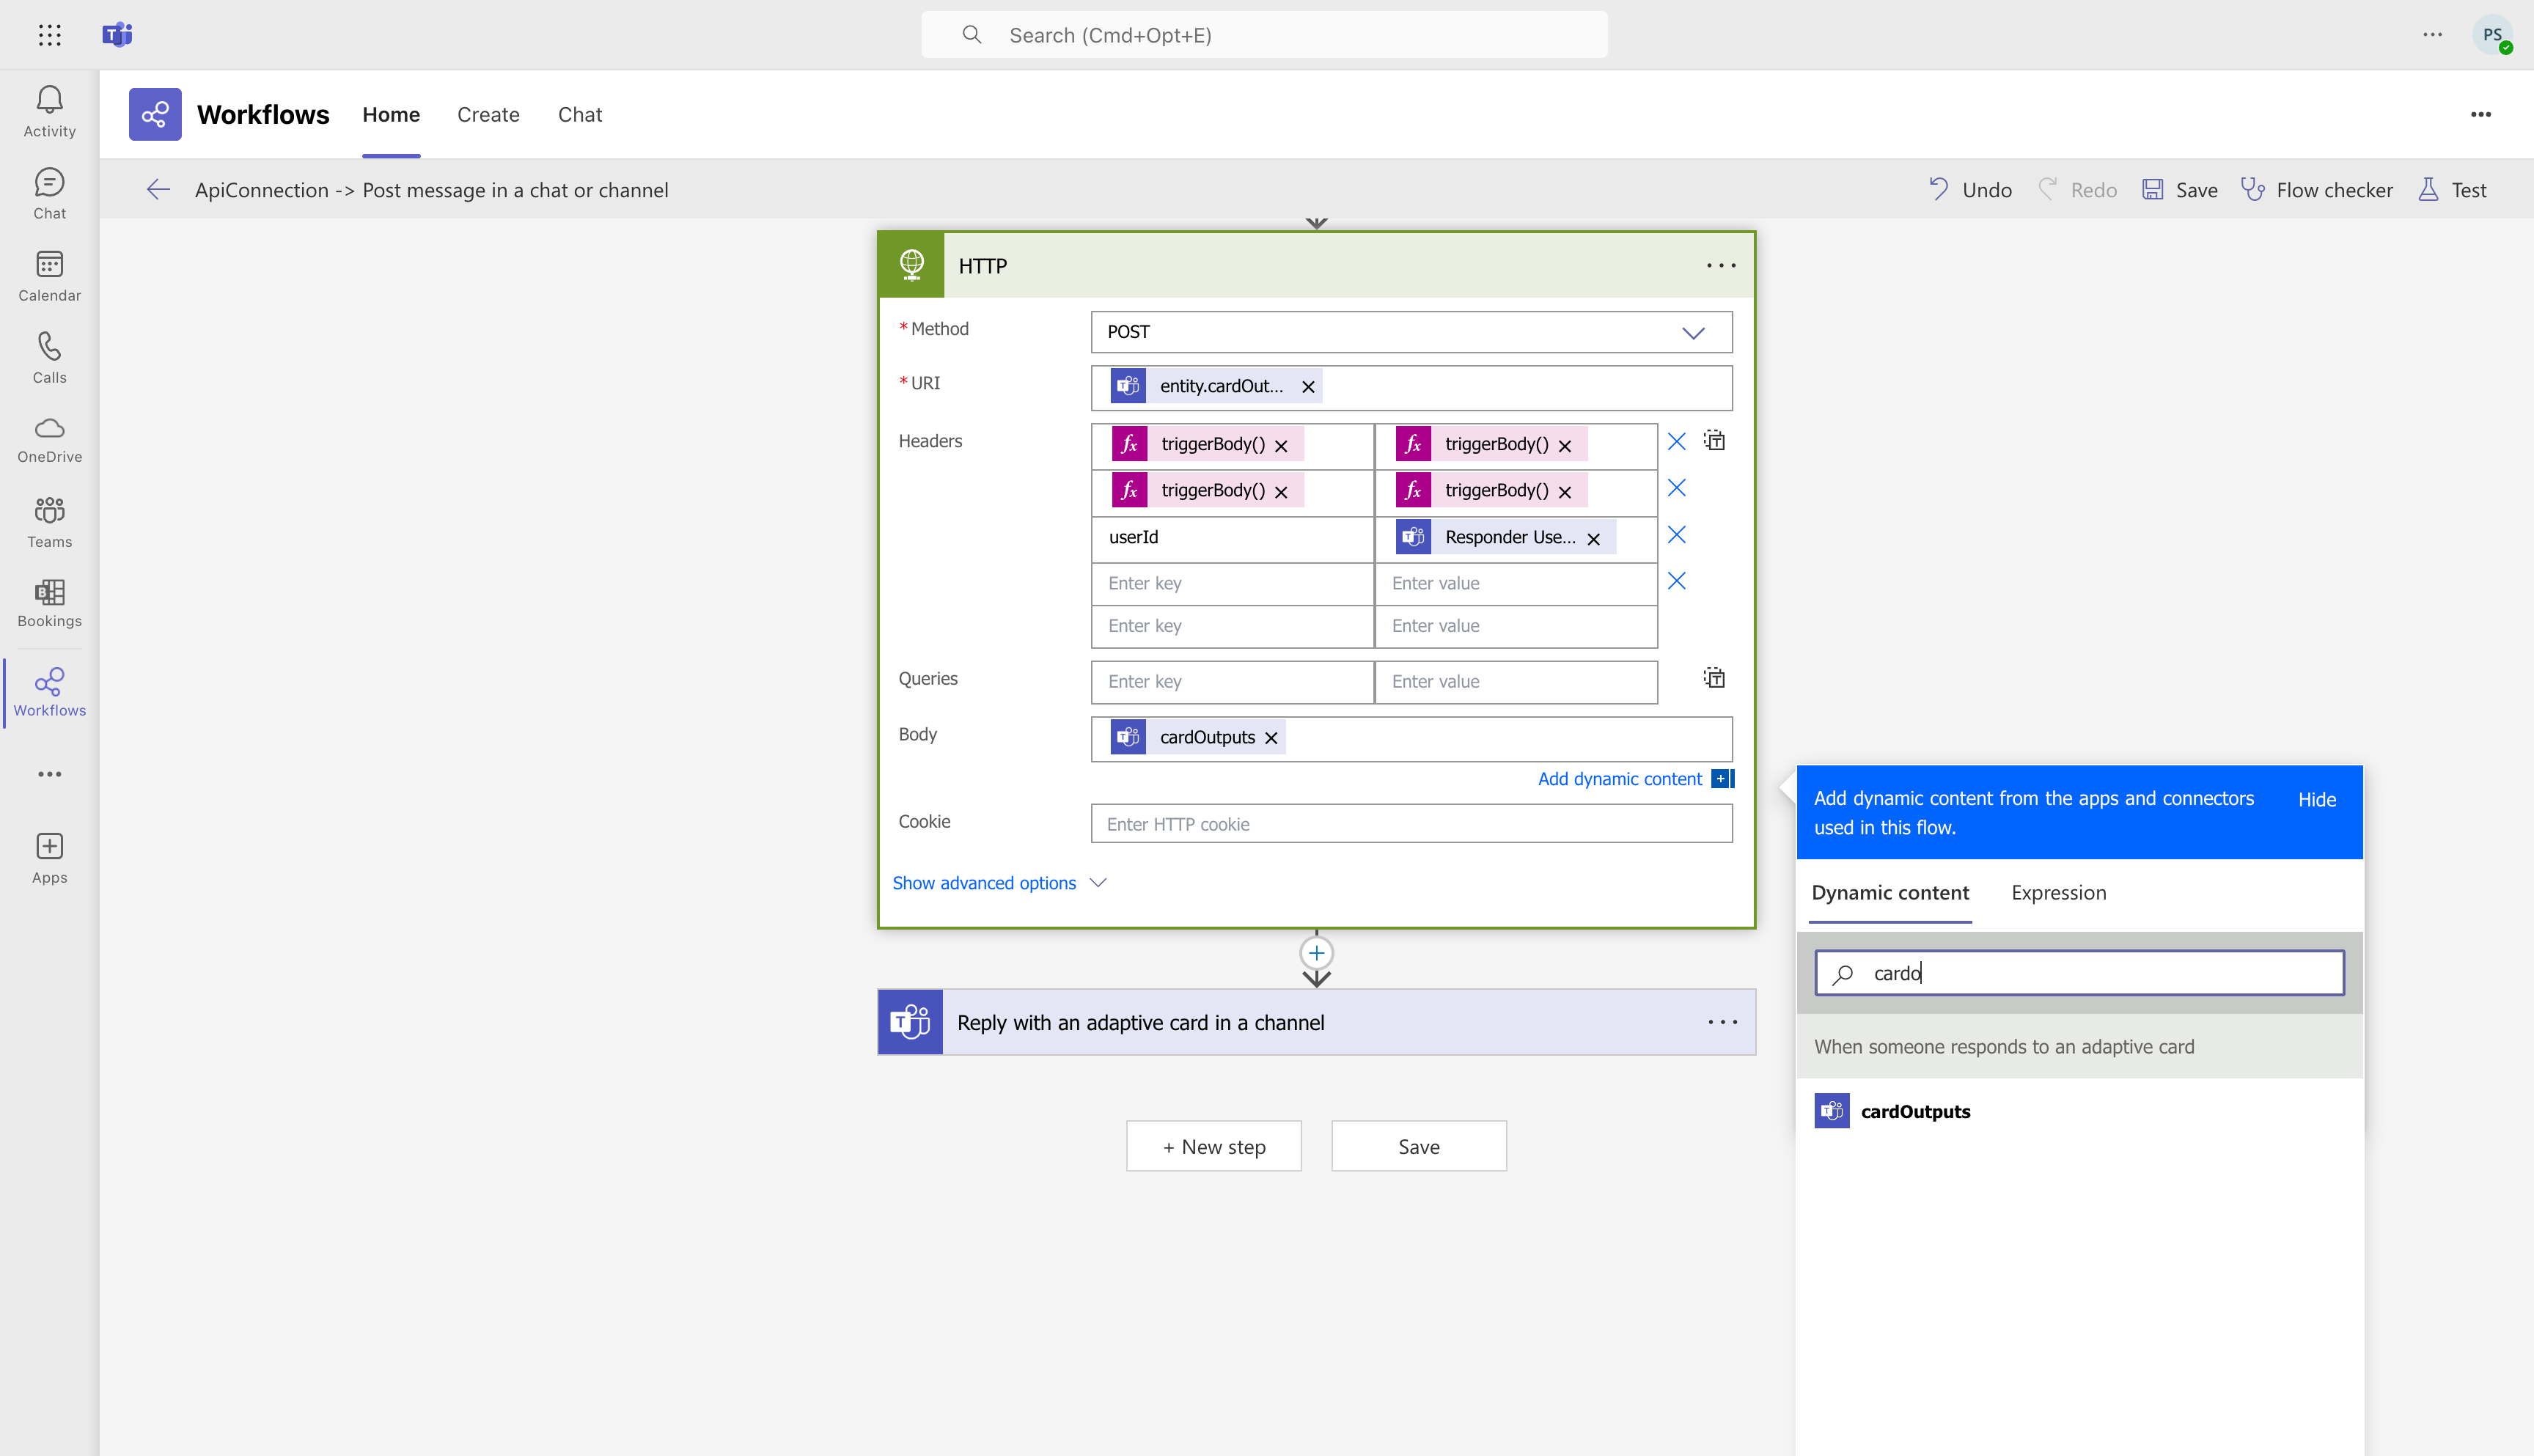Switch Queries to text mode icon
The height and width of the screenshot is (1456, 2534).
pos(1715,678)
